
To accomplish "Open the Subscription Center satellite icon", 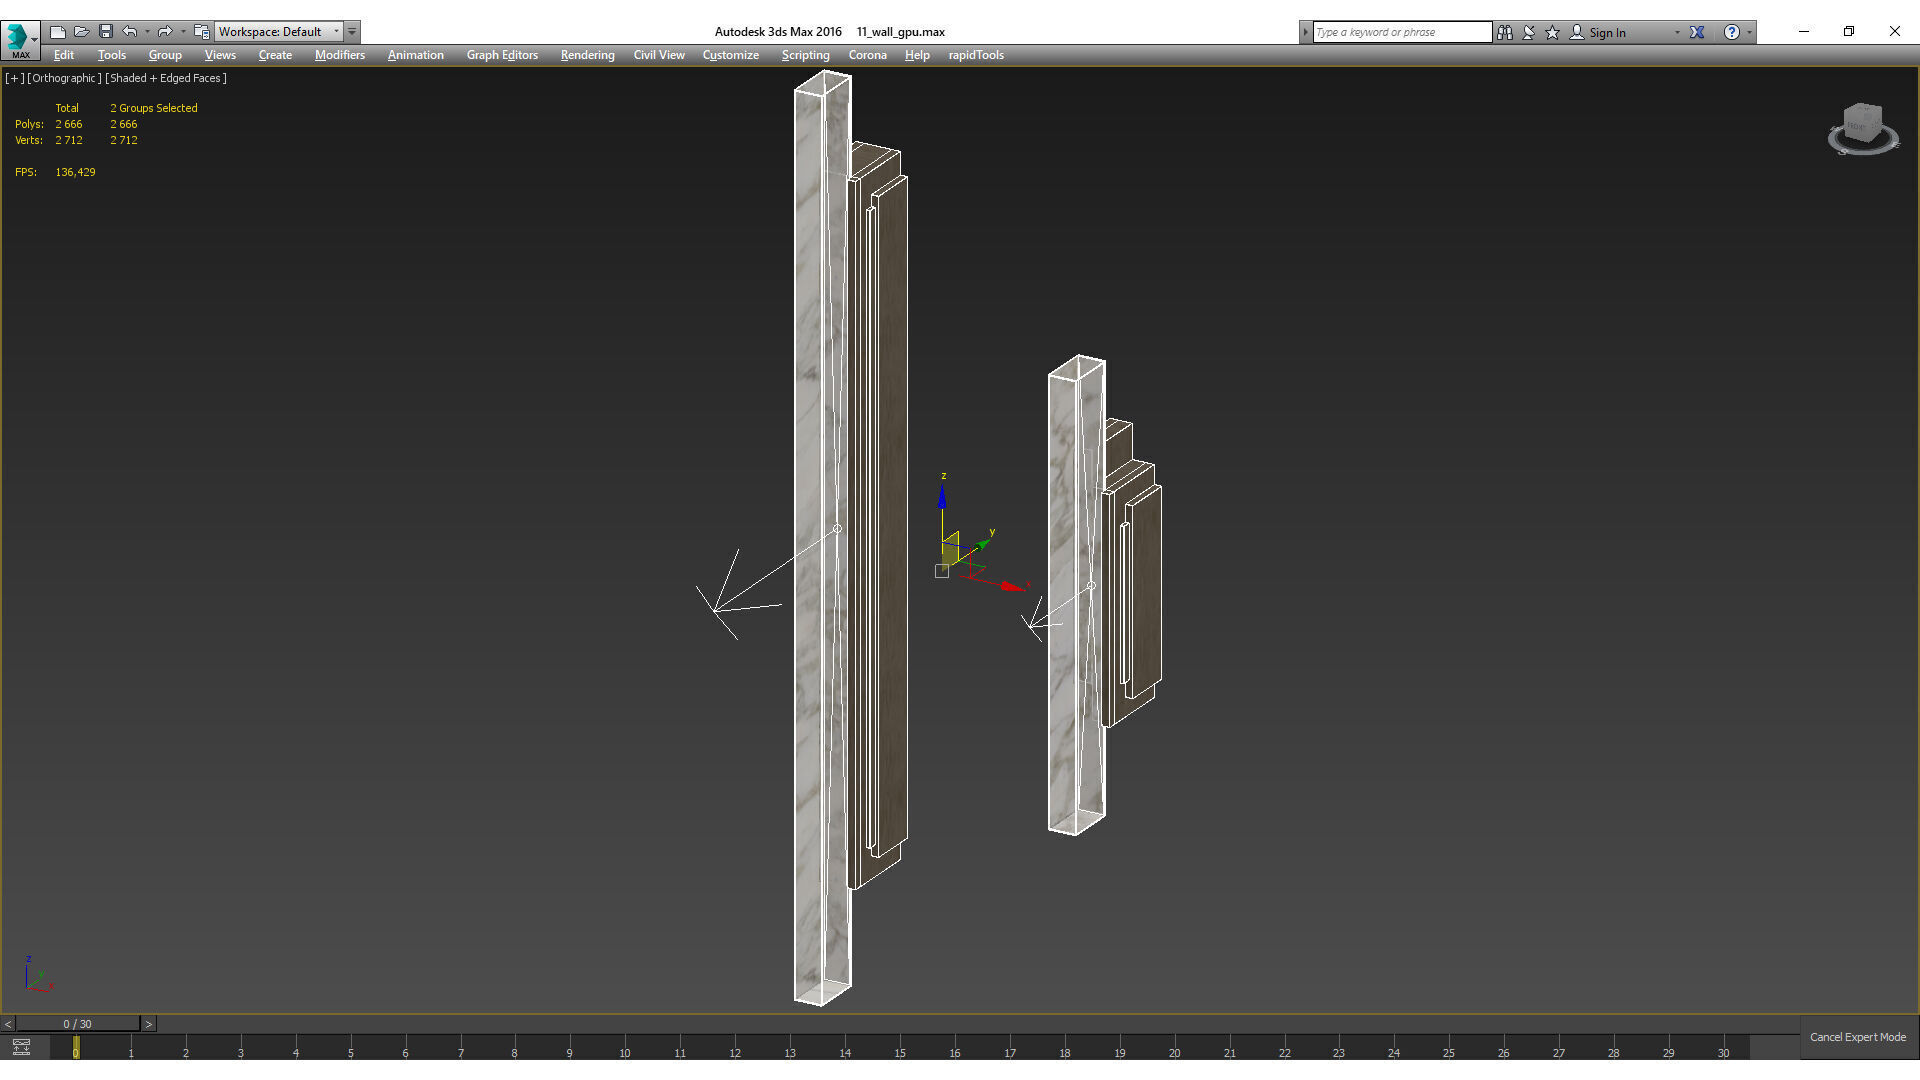I will pyautogui.click(x=1529, y=32).
